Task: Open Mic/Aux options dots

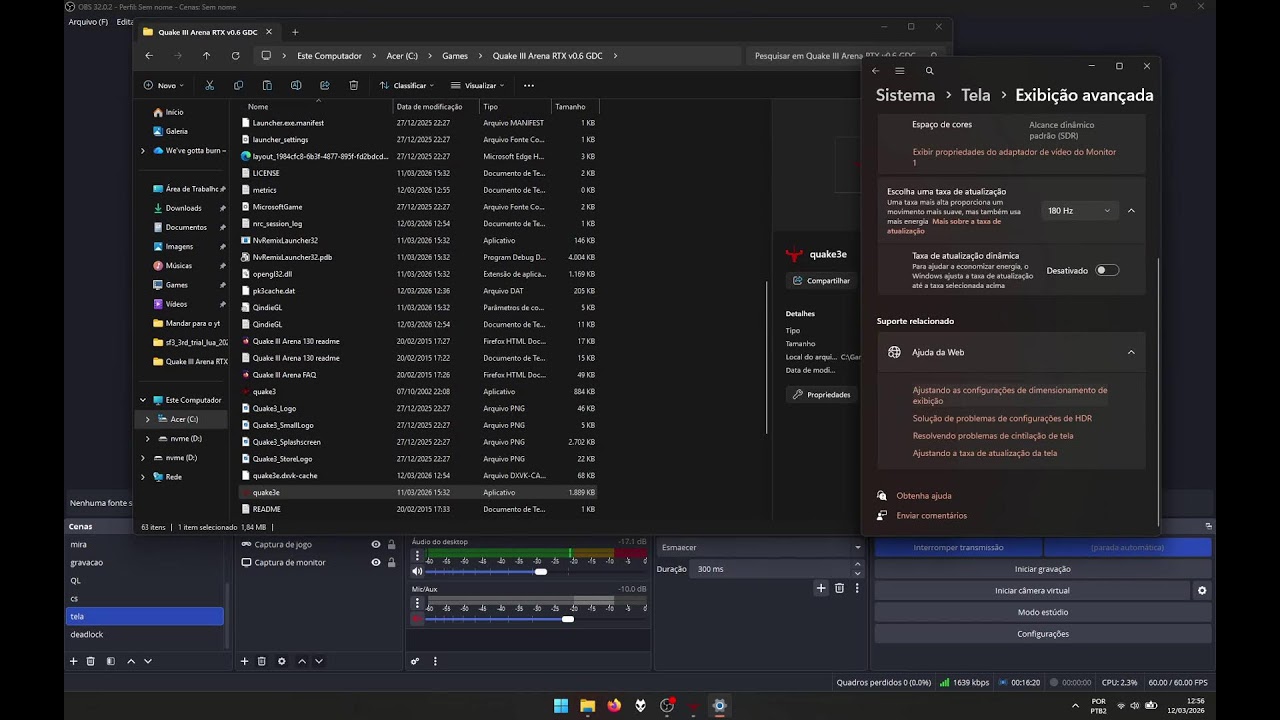Action: [418, 603]
